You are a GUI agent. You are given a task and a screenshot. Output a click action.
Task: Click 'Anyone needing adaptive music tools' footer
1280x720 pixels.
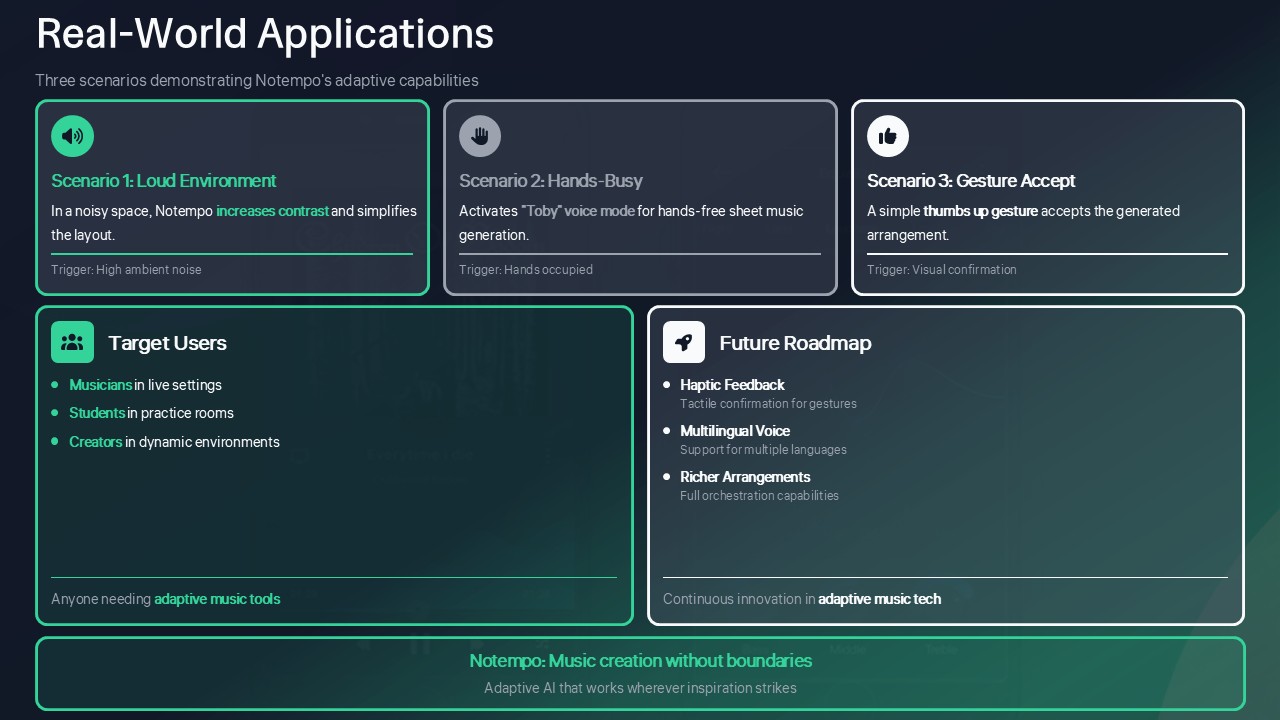(x=166, y=599)
